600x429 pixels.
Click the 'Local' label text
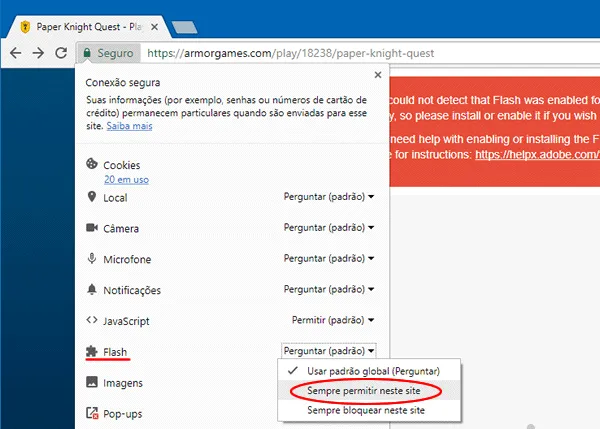click(x=115, y=198)
